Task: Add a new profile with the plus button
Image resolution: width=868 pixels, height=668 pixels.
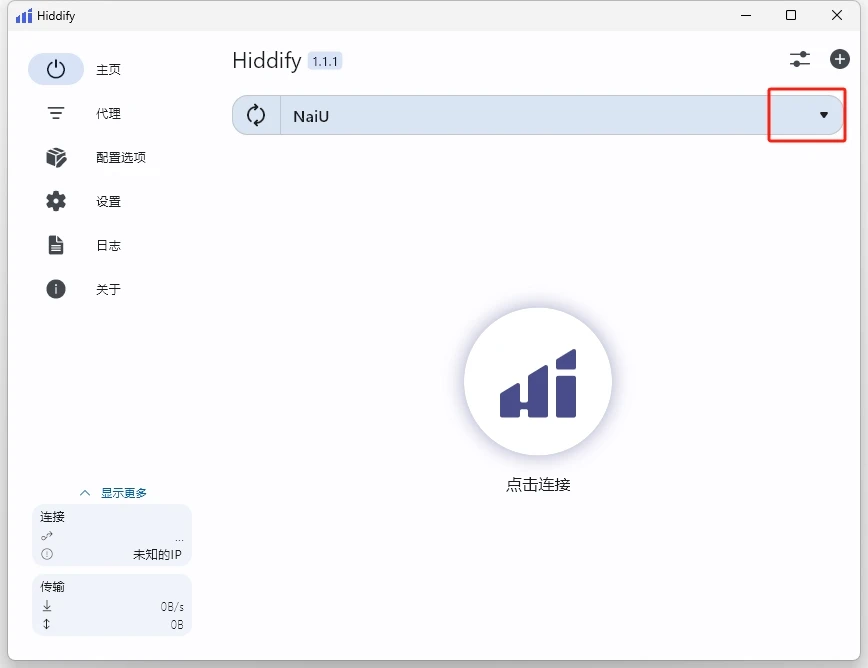Action: [x=839, y=59]
